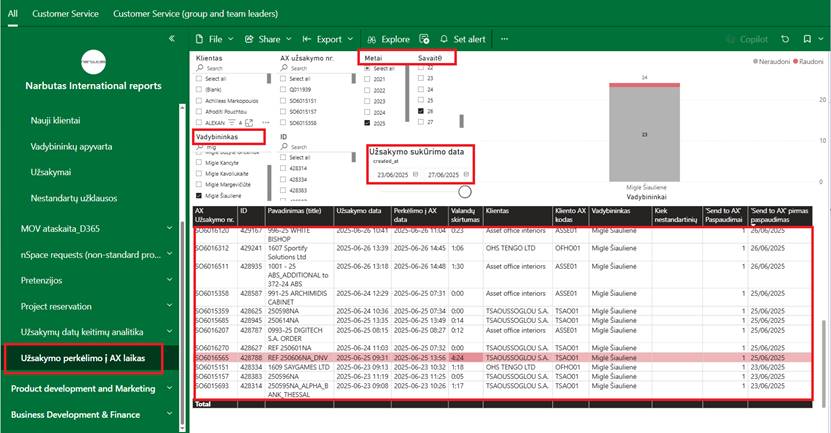Click the reset/undo icon next to Copilot
831x433 pixels.
click(x=784, y=39)
